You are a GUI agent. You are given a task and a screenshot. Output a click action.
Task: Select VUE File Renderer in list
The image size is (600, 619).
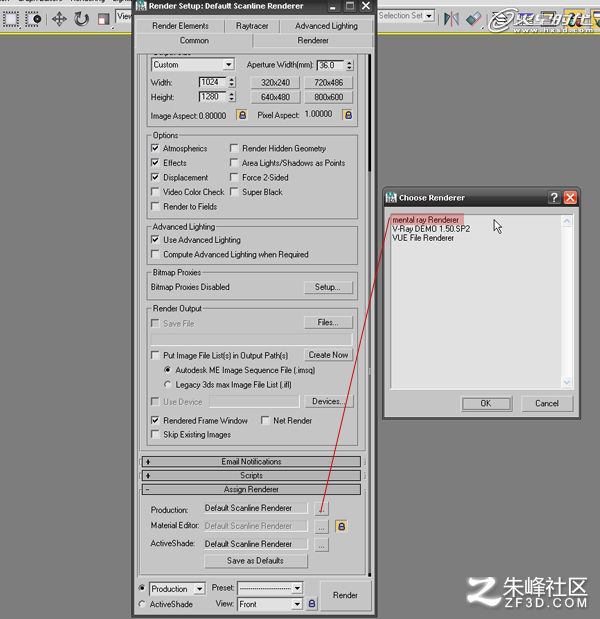[423, 238]
